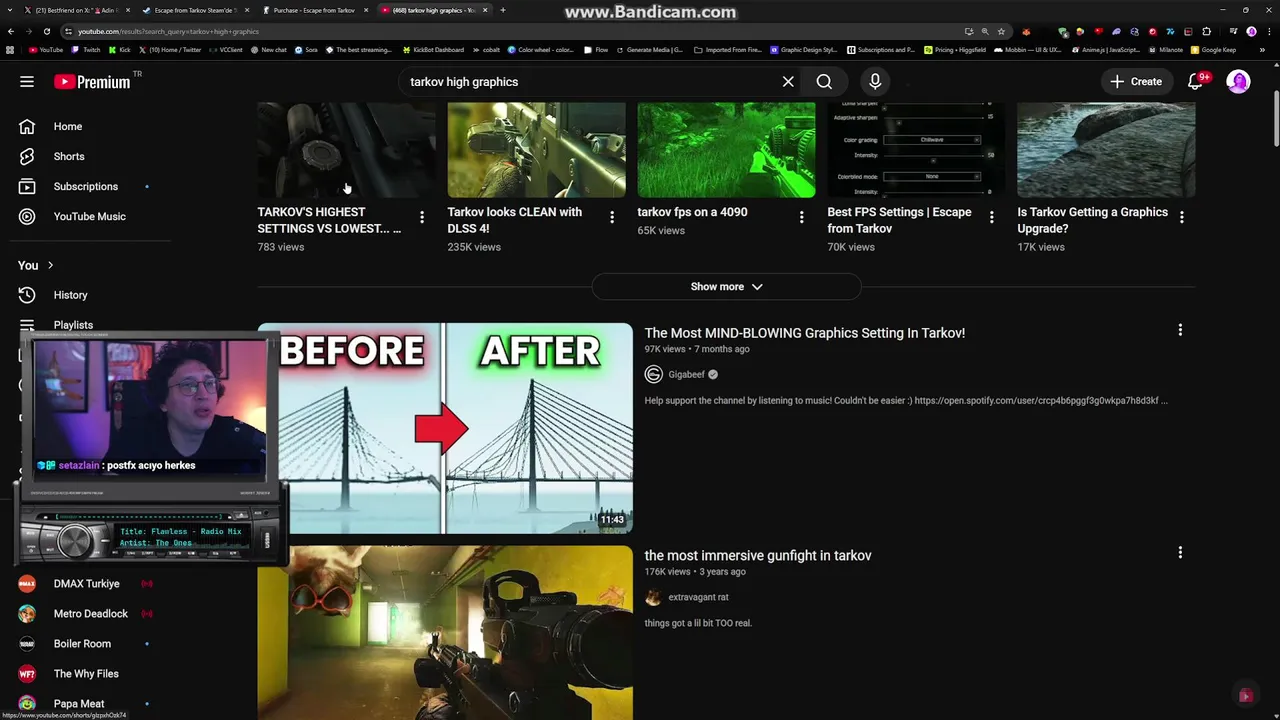Play the BEFORE AFTER bridge thumbnail video
Screen dimensions: 1280x720
point(445,428)
